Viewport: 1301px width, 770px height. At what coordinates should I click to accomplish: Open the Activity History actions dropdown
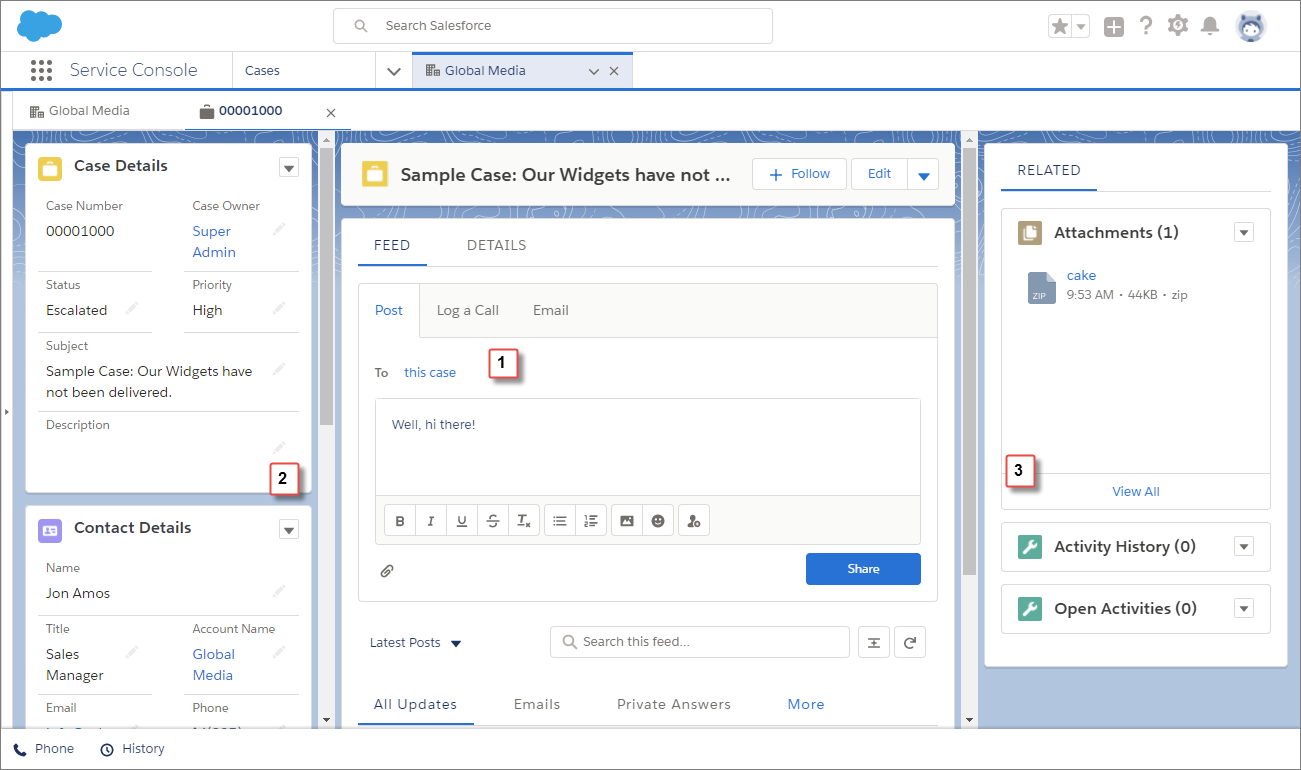1244,547
